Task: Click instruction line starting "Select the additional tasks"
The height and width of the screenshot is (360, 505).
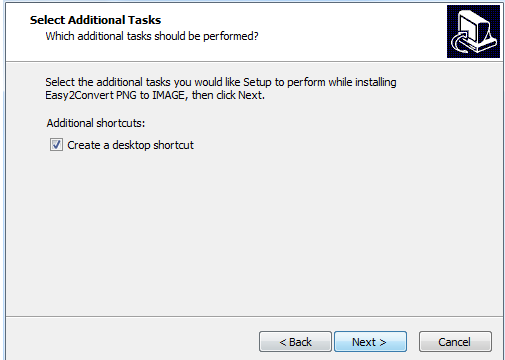Action: point(221,82)
